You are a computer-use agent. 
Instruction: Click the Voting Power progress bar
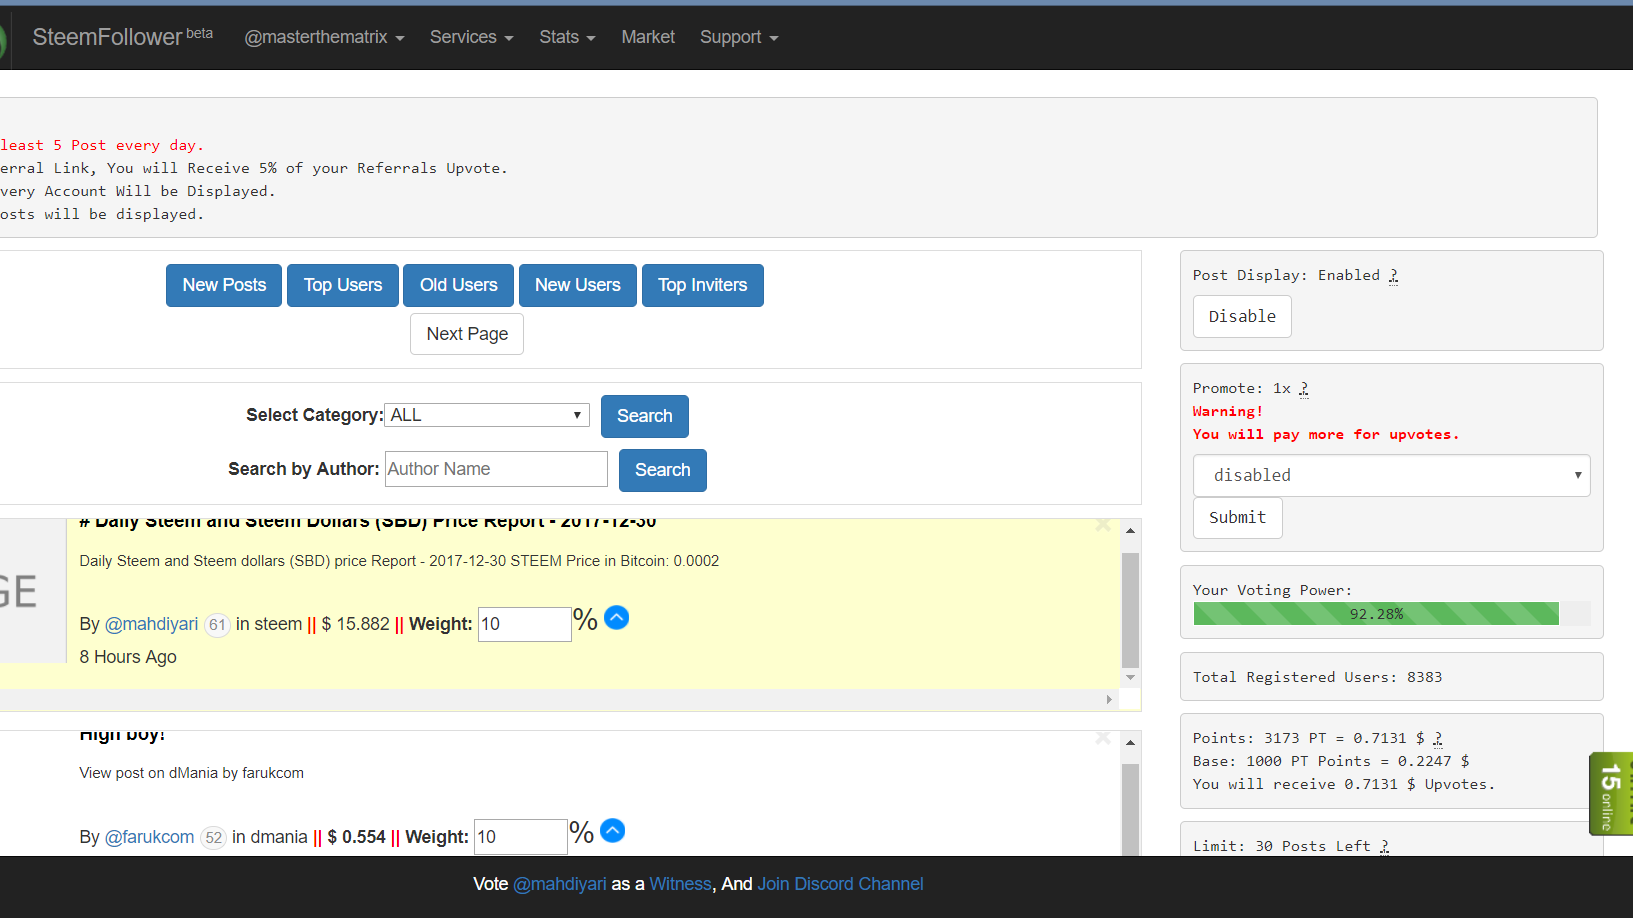[1391, 614]
